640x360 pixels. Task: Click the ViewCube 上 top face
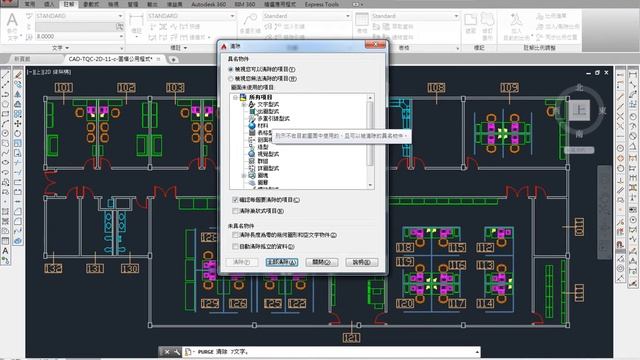point(579,109)
